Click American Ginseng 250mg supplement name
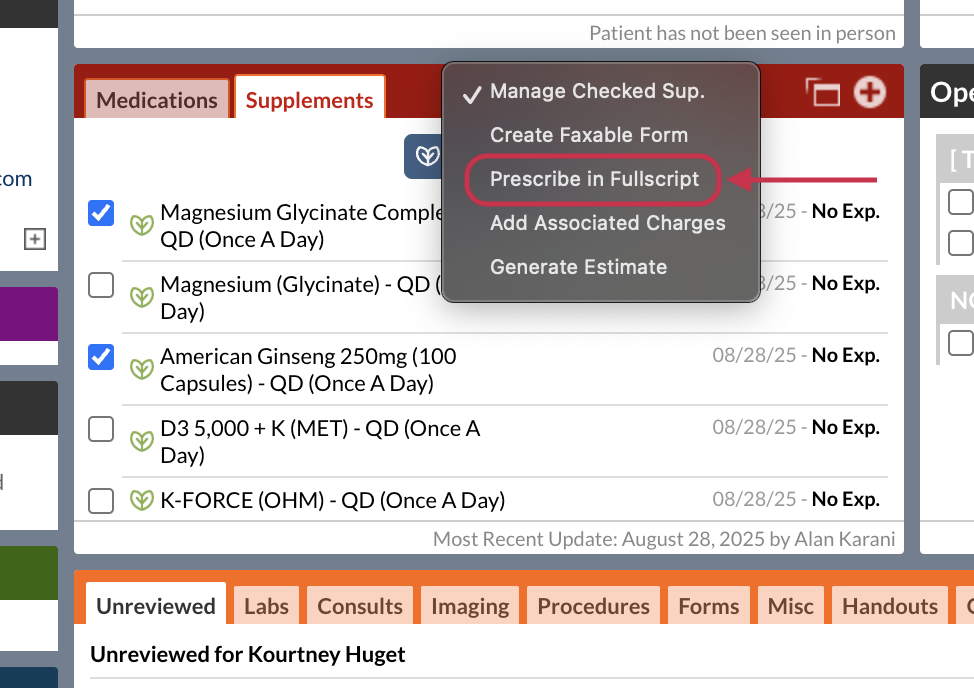The width and height of the screenshot is (974, 688). coord(308,369)
